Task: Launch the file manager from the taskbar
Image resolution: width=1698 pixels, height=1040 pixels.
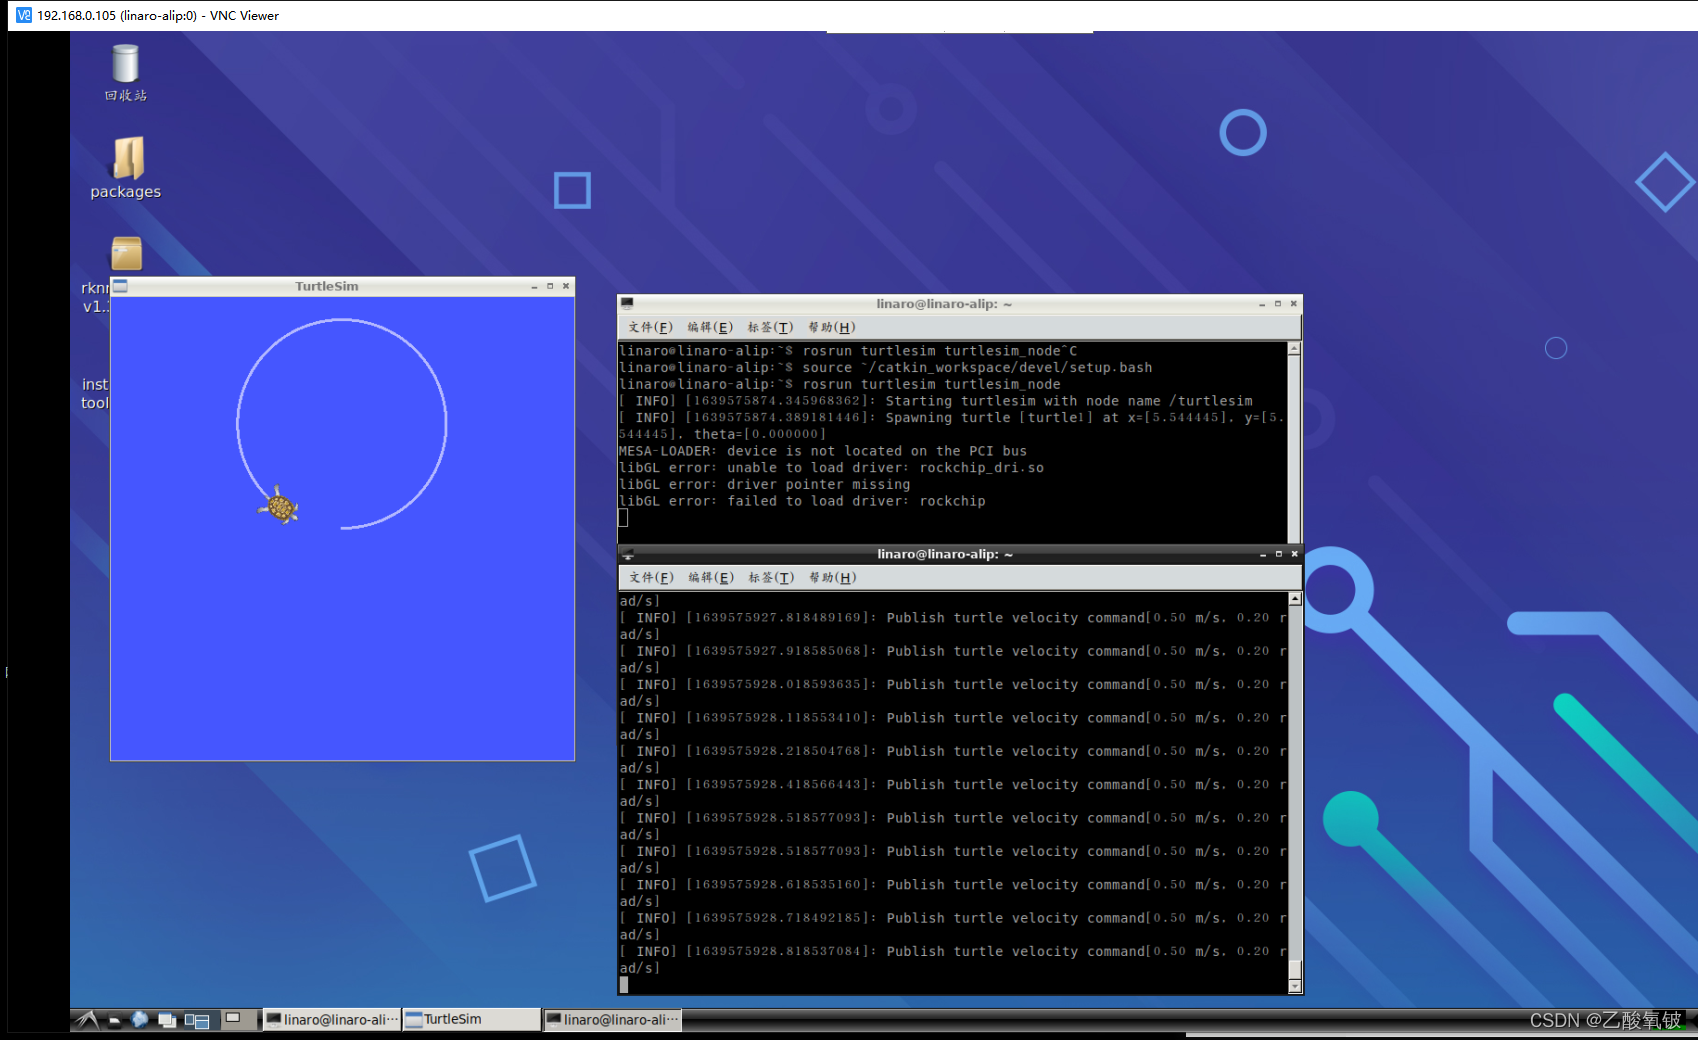Action: point(114,1020)
